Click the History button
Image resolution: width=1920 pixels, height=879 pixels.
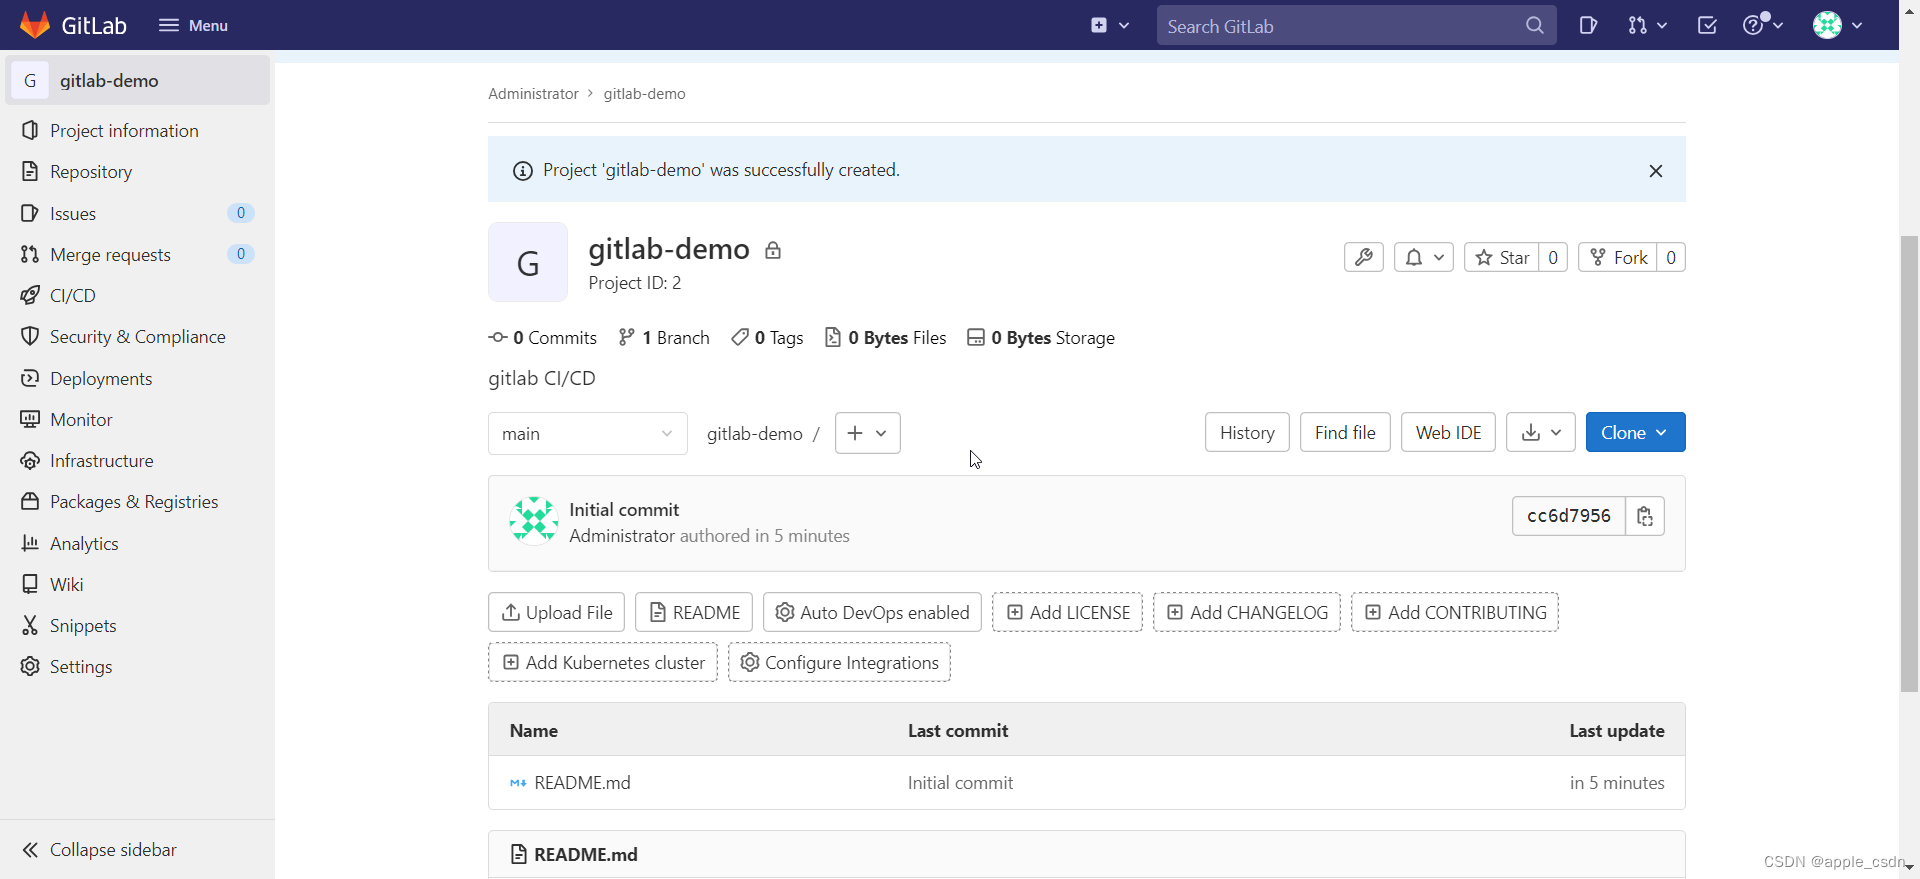[x=1247, y=432]
